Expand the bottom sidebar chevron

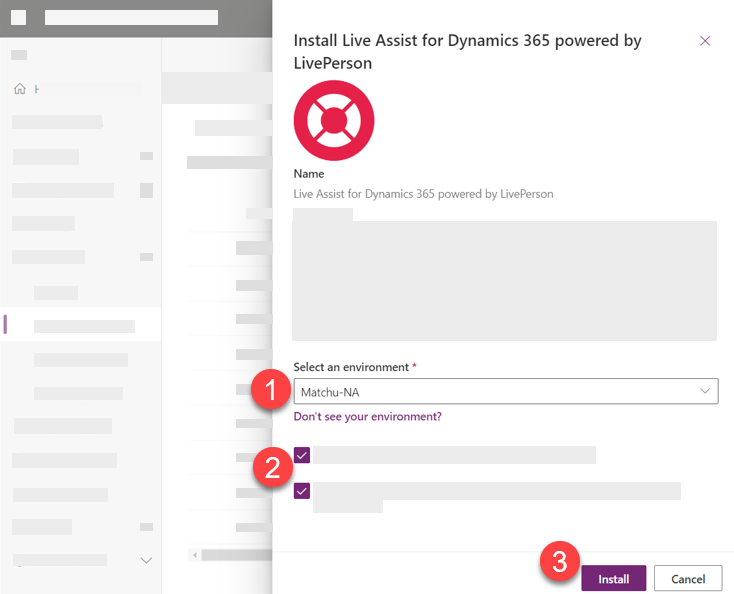[147, 560]
